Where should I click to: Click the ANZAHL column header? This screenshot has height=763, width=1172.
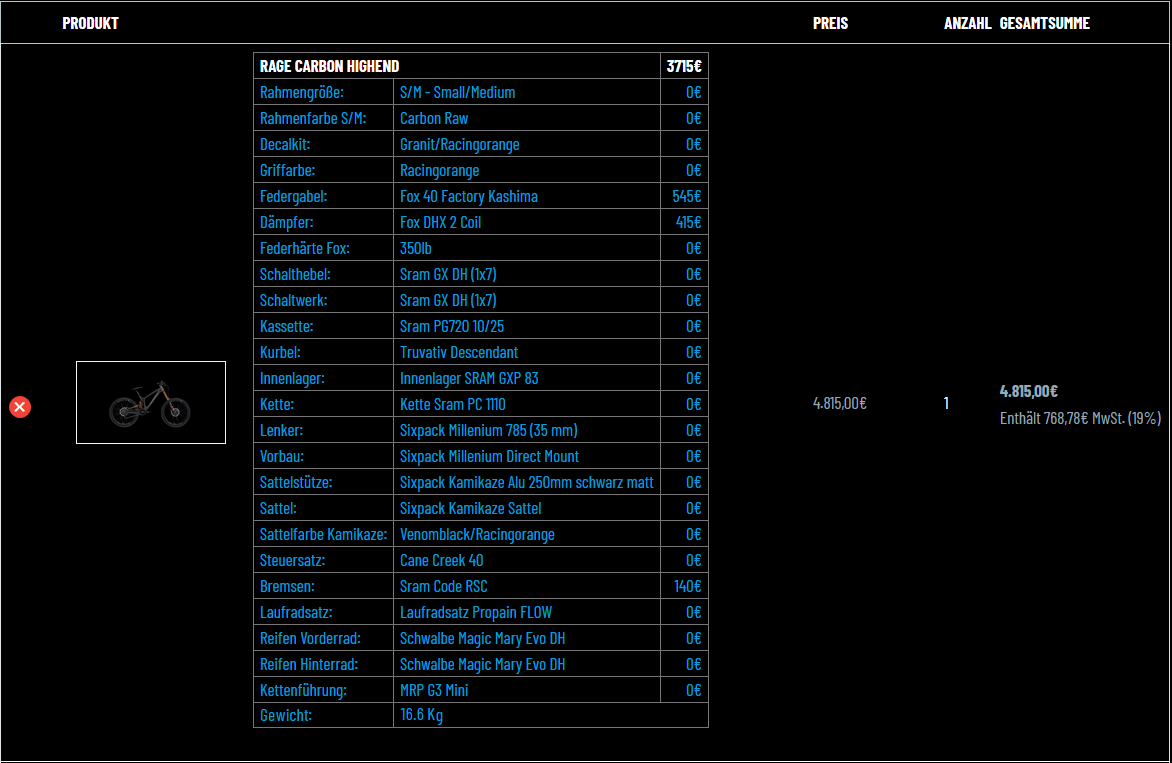[967, 23]
